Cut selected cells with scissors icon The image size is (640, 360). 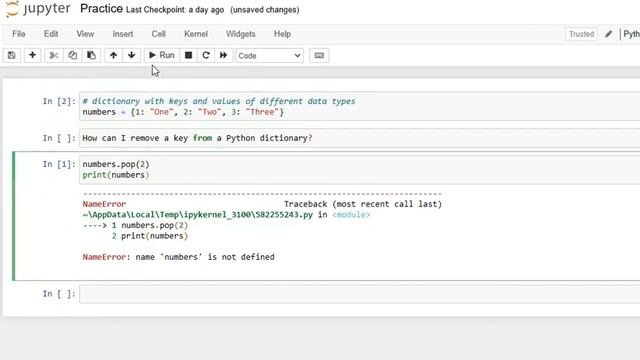53,55
